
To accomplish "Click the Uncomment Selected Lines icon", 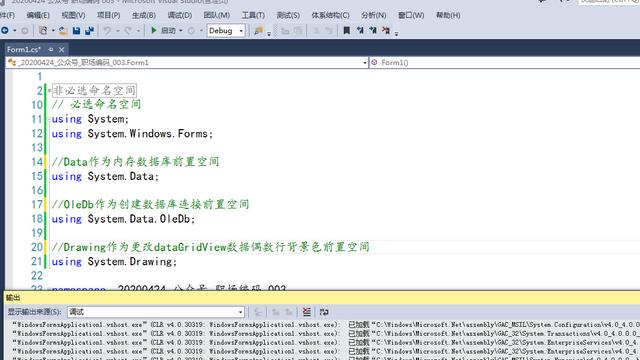I will click(x=329, y=31).
